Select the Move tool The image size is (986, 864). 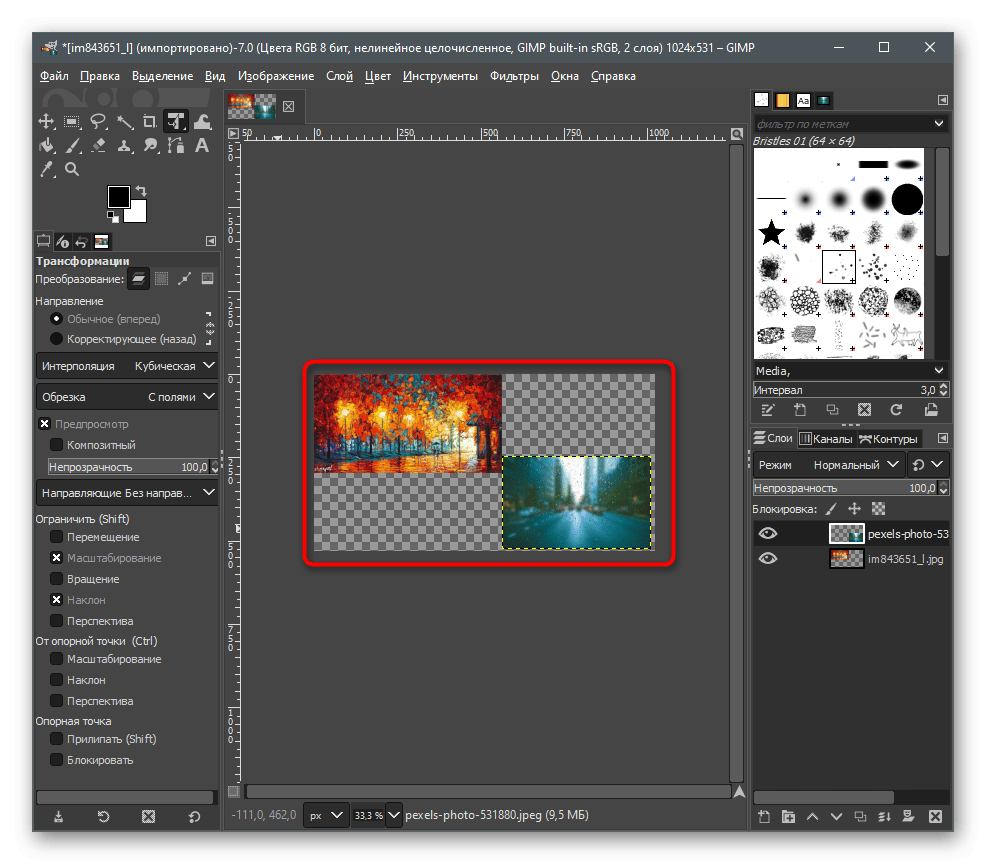[x=47, y=121]
